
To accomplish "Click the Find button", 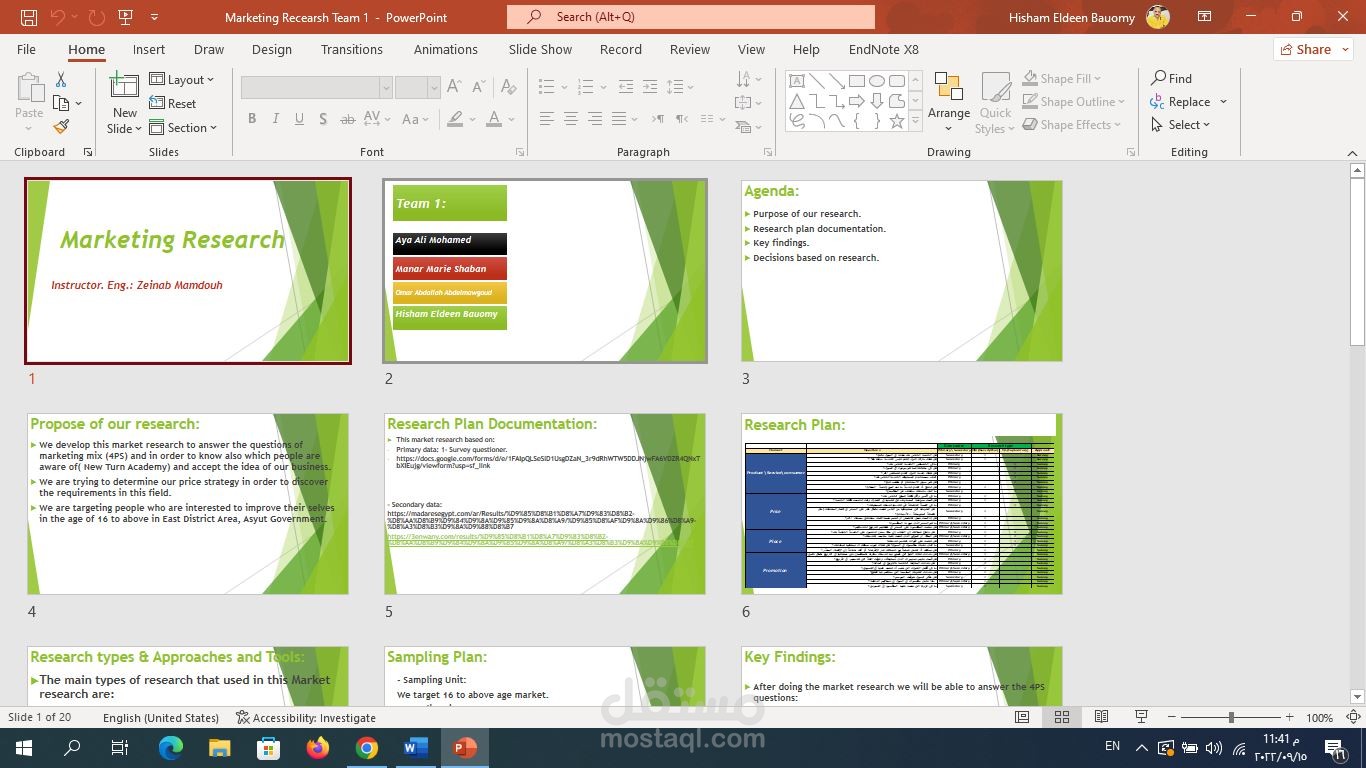I will point(1171,78).
